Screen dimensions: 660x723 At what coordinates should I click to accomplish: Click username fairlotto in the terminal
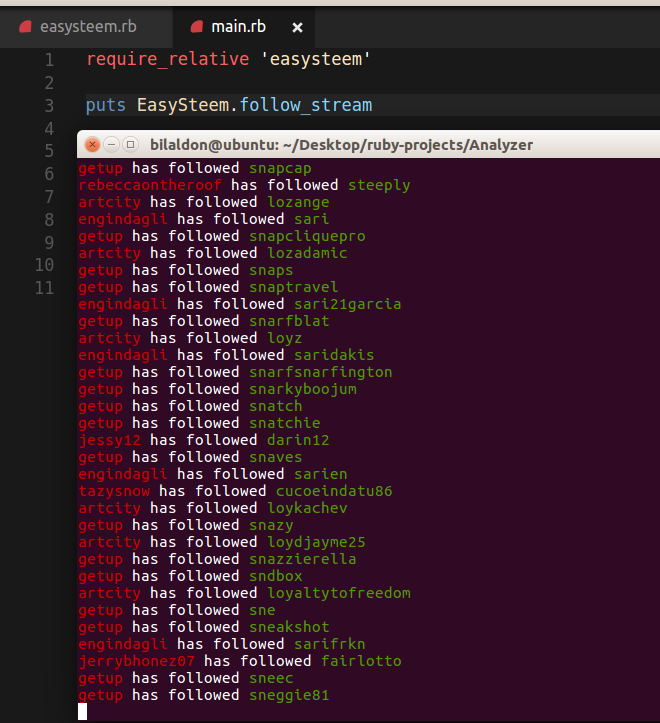tap(361, 661)
